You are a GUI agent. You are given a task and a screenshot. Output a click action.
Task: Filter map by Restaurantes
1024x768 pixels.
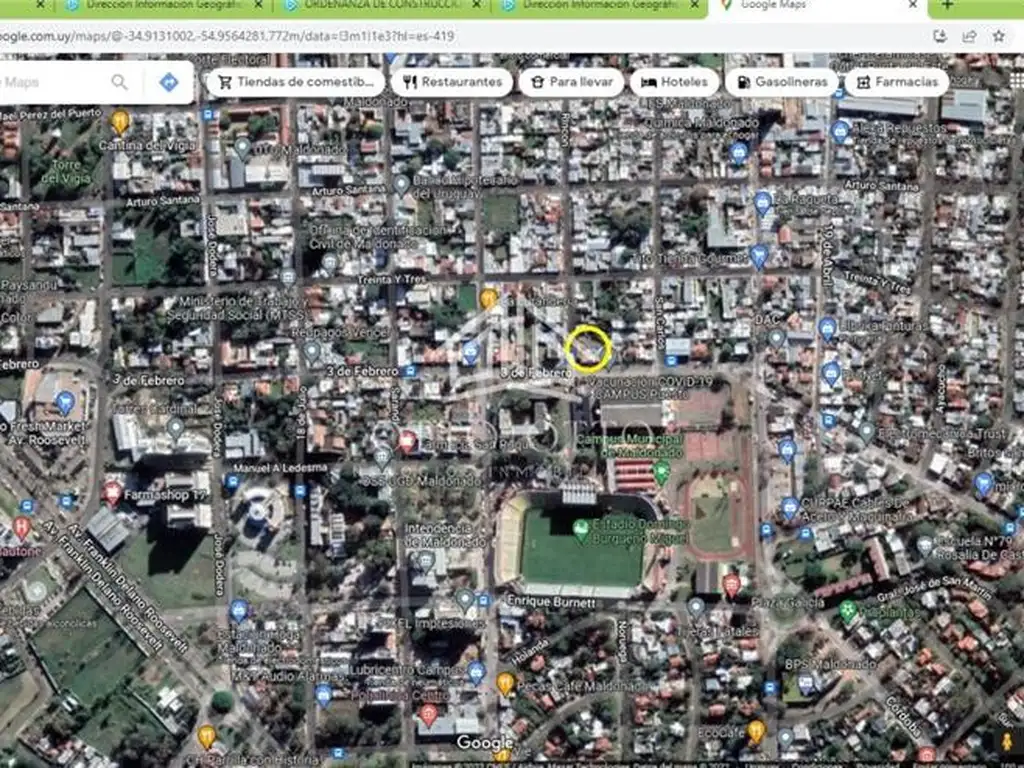pyautogui.click(x=451, y=82)
